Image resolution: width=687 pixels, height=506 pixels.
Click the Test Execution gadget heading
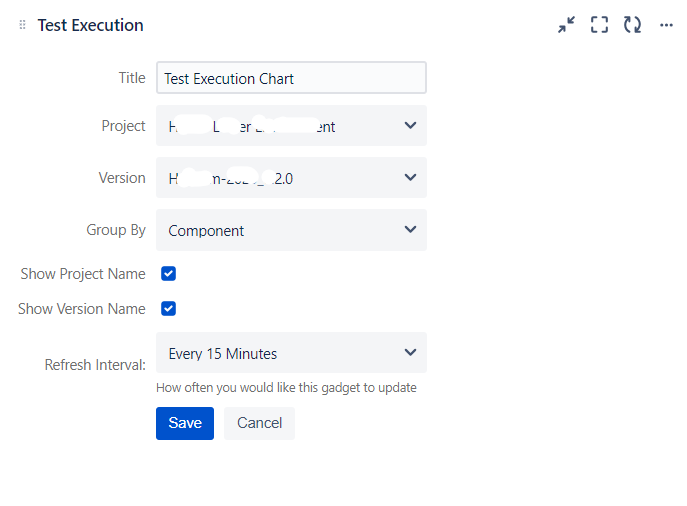click(x=91, y=25)
